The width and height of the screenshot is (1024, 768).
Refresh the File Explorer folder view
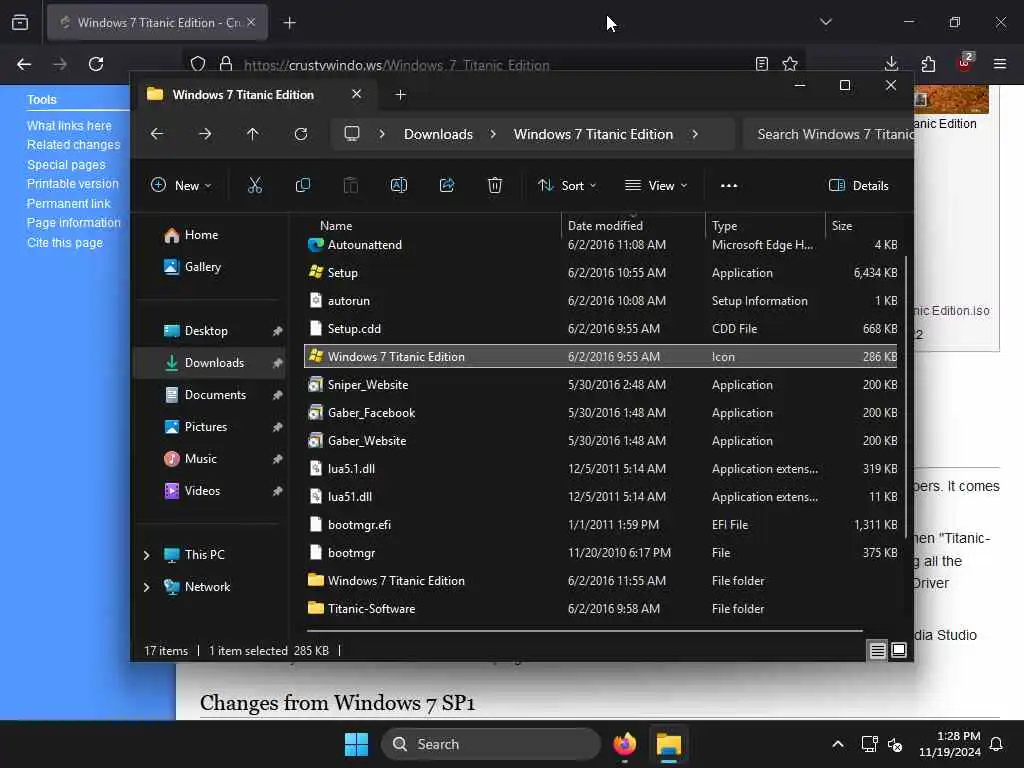(301, 134)
